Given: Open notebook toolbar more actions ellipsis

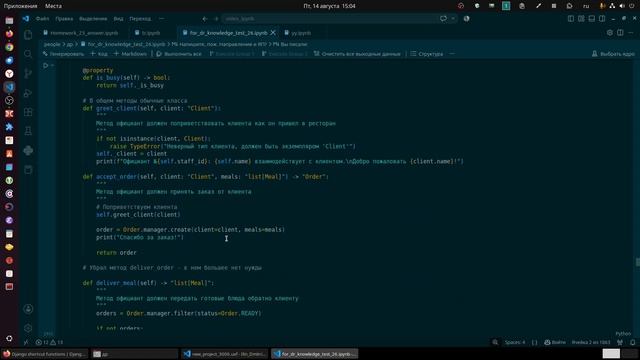Looking at the screenshot, I should pos(452,54).
